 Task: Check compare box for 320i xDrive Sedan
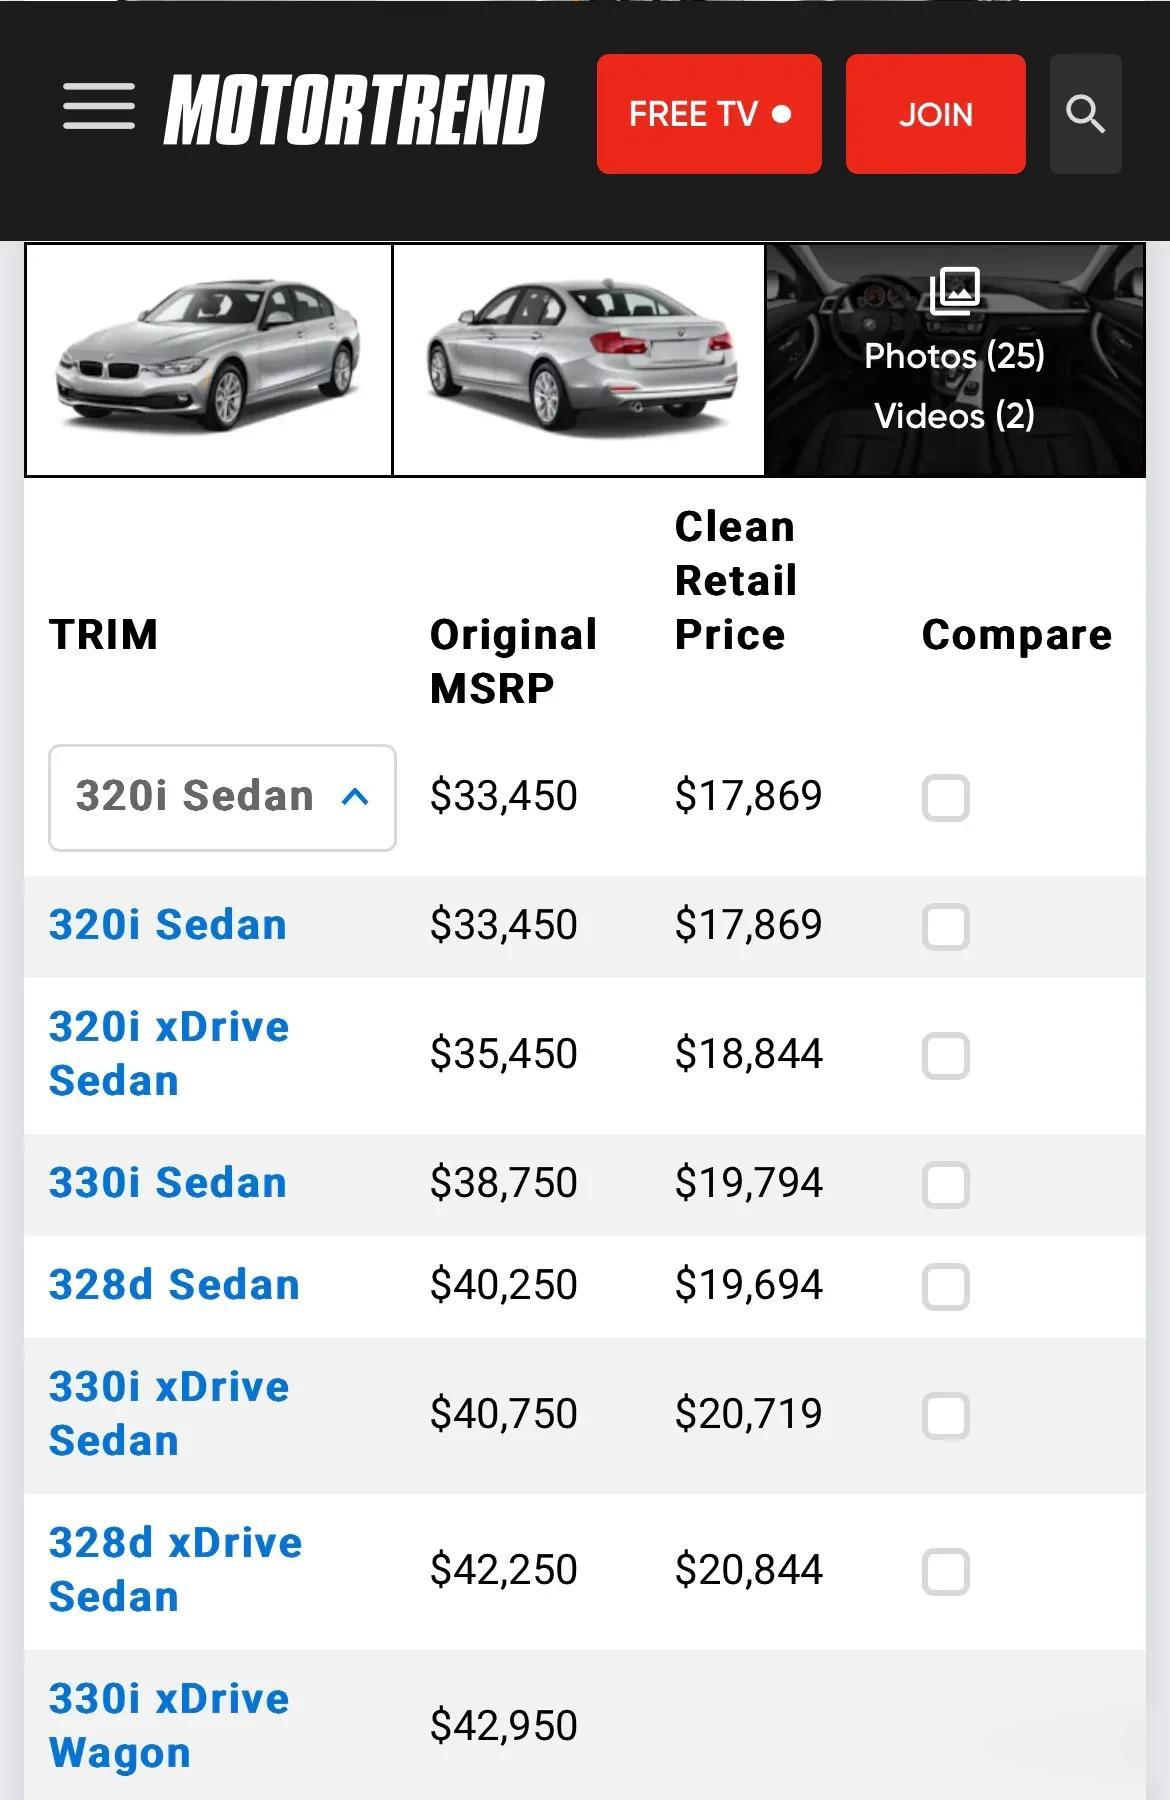pos(945,1056)
